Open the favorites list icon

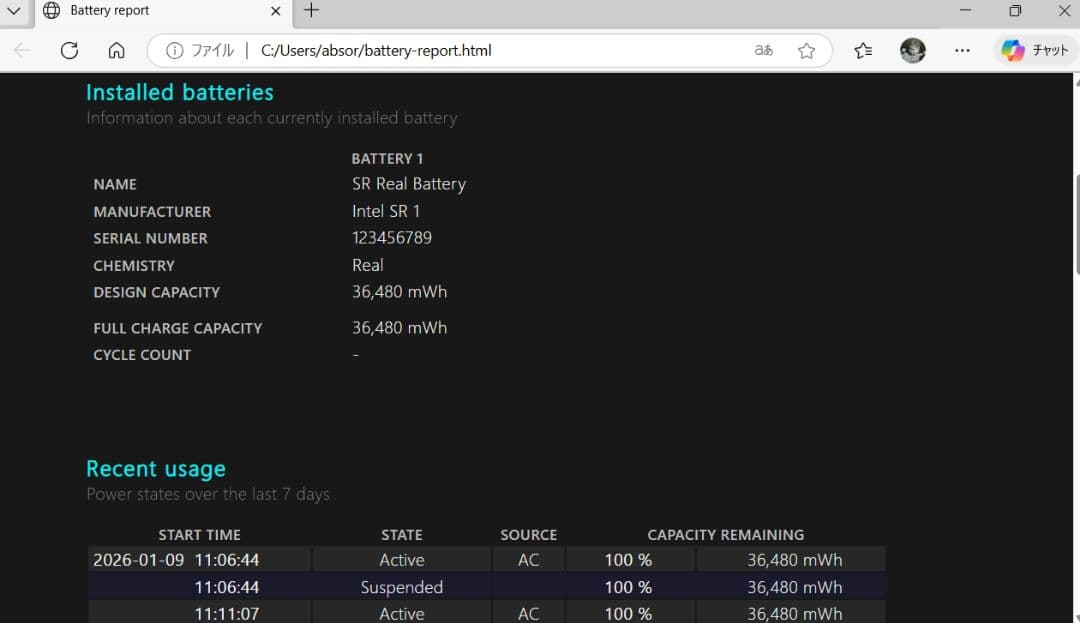(864, 51)
